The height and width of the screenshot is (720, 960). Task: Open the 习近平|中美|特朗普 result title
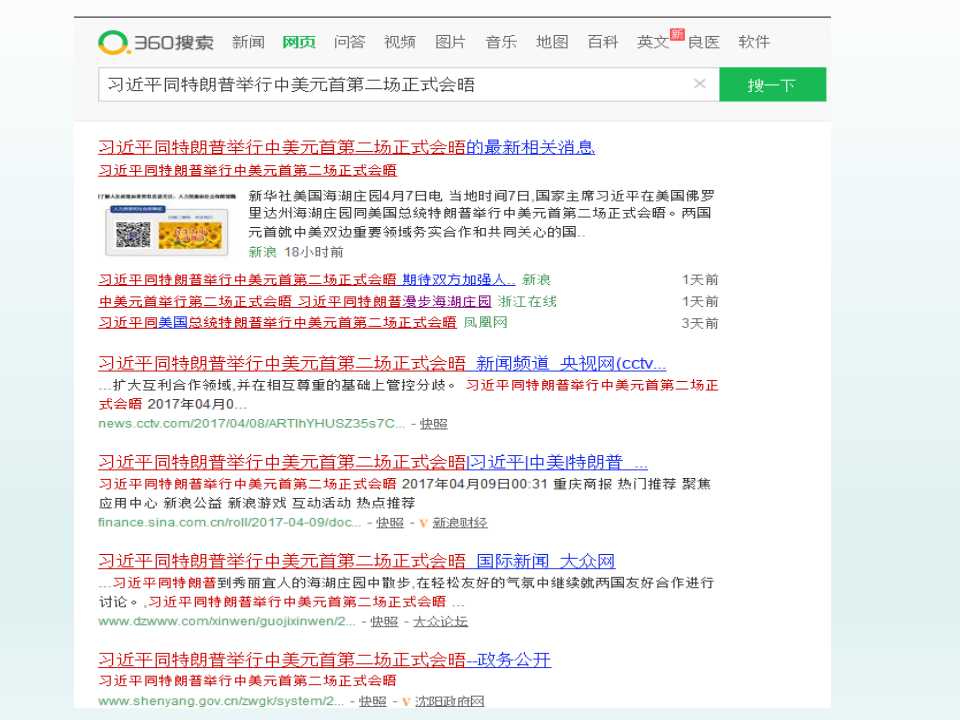pos(373,462)
